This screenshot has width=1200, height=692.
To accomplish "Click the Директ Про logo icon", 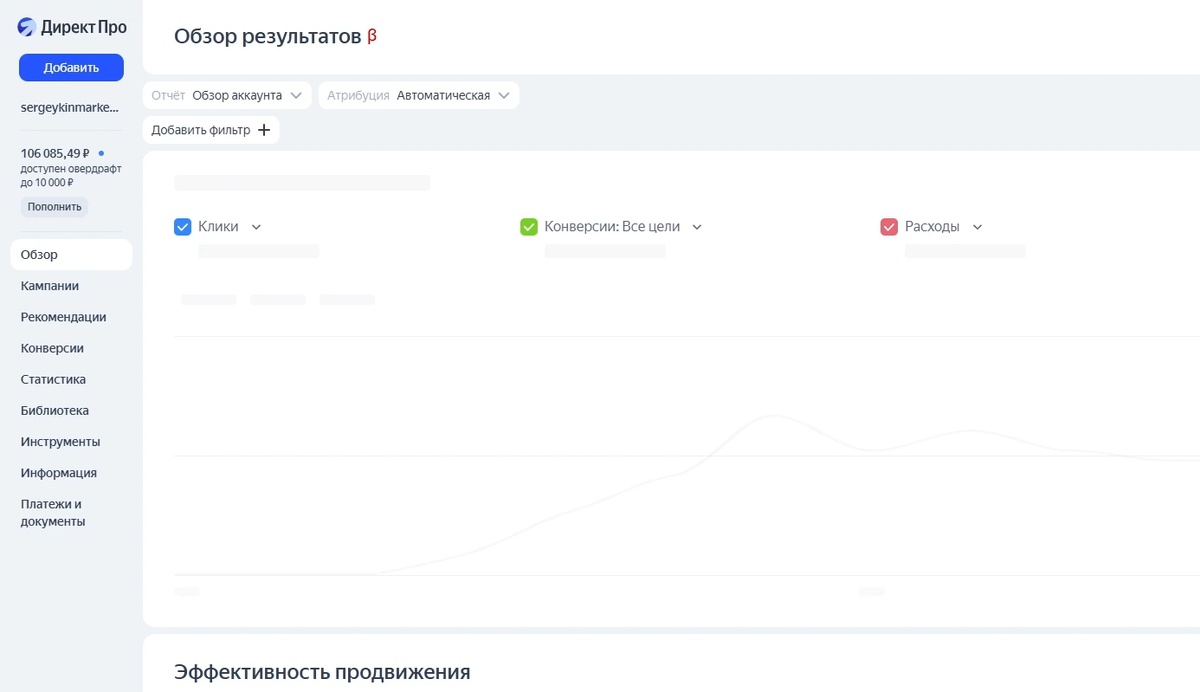I will [27, 27].
